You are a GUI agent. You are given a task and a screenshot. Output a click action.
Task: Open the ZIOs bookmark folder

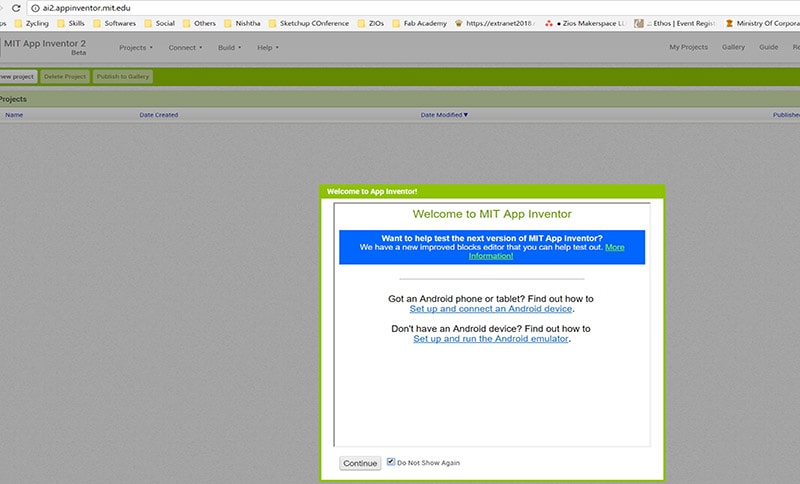click(x=370, y=23)
